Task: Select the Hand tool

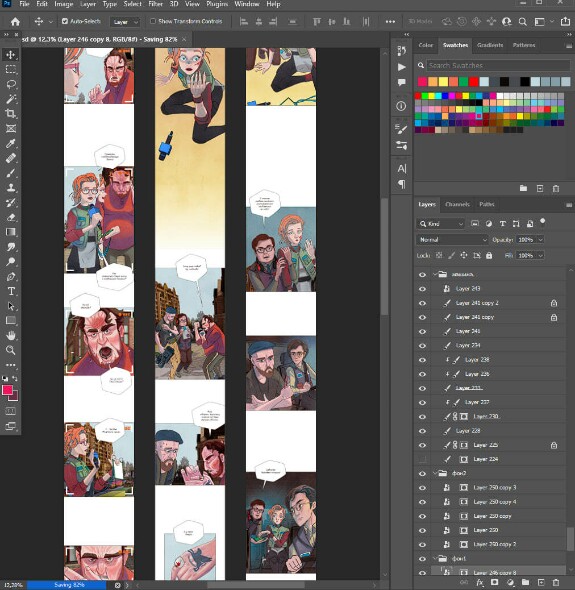Action: point(11,335)
